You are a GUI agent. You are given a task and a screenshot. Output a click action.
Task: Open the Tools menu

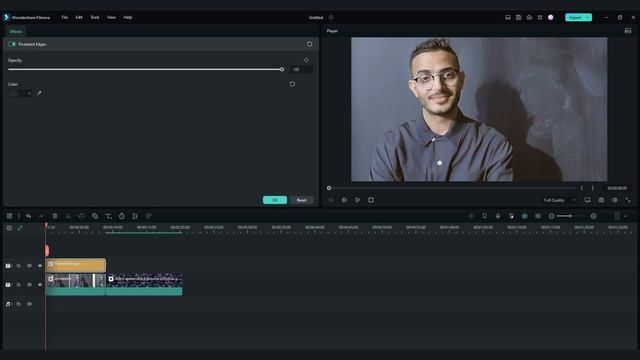tap(95, 18)
